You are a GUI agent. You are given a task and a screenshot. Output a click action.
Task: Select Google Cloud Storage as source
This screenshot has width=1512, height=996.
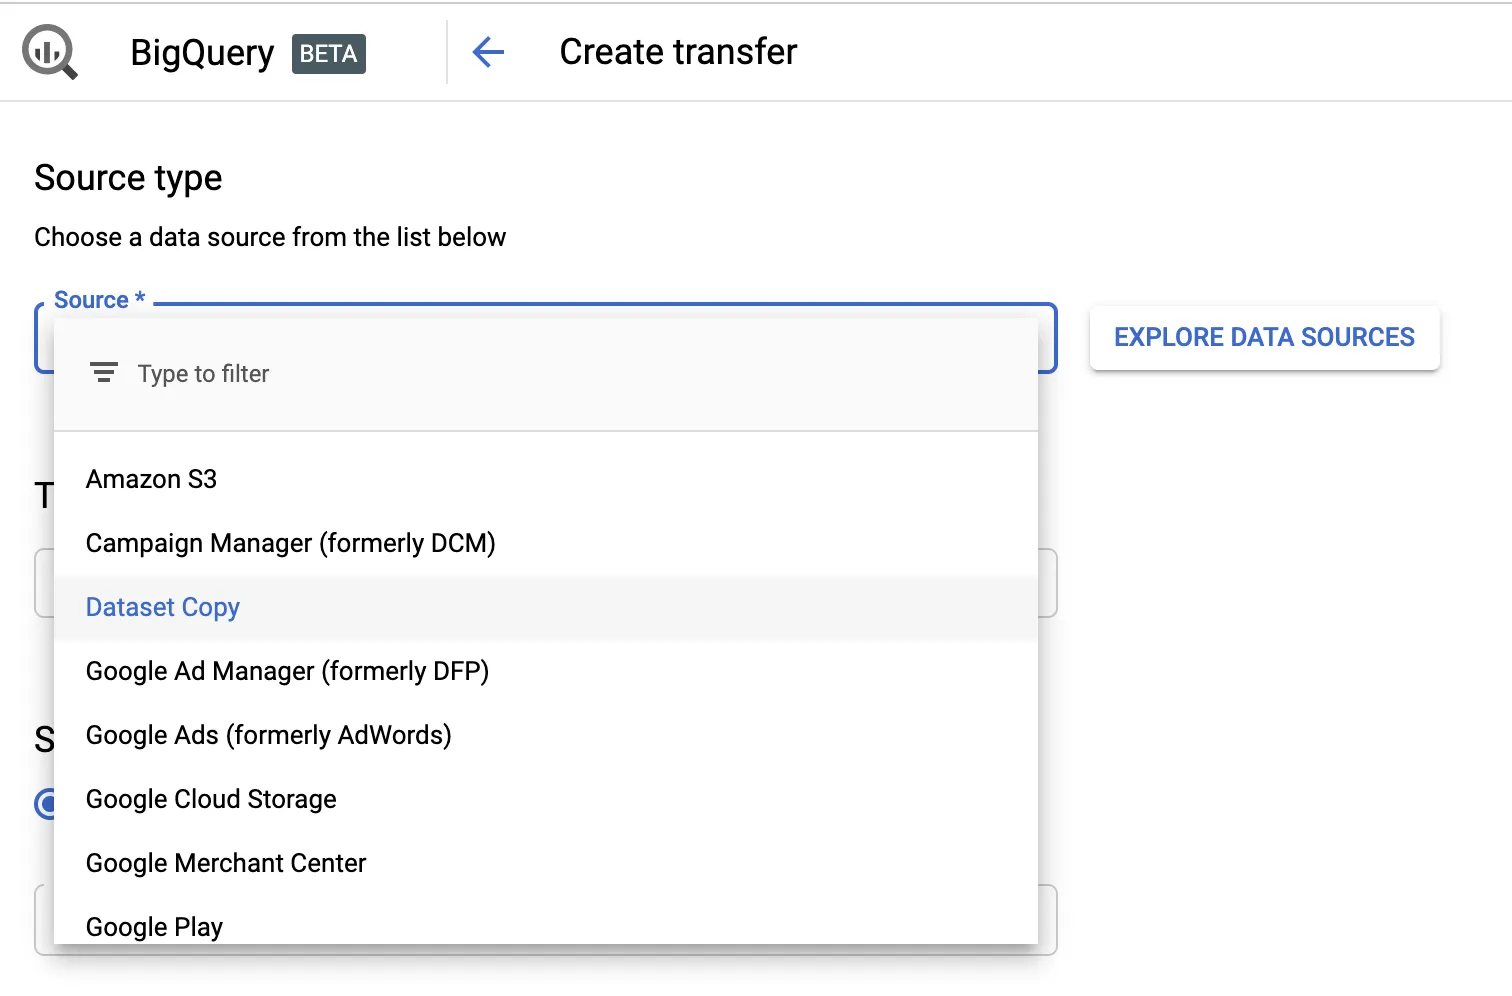[x=211, y=800]
